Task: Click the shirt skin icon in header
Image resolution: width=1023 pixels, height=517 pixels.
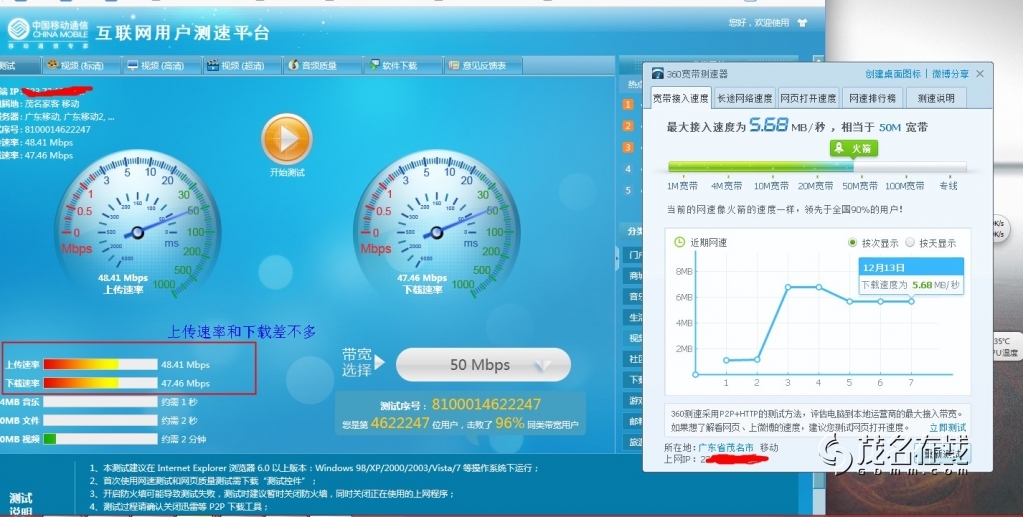Action: 802,23
